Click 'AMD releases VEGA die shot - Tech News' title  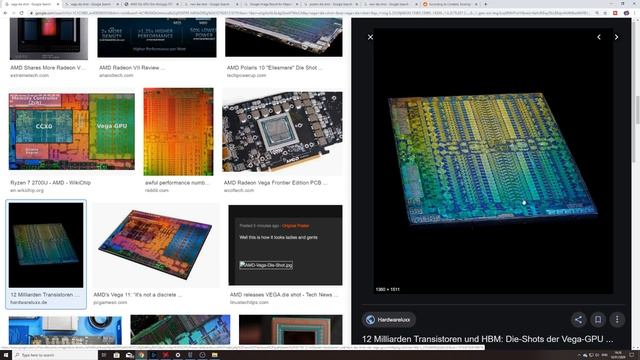284,295
